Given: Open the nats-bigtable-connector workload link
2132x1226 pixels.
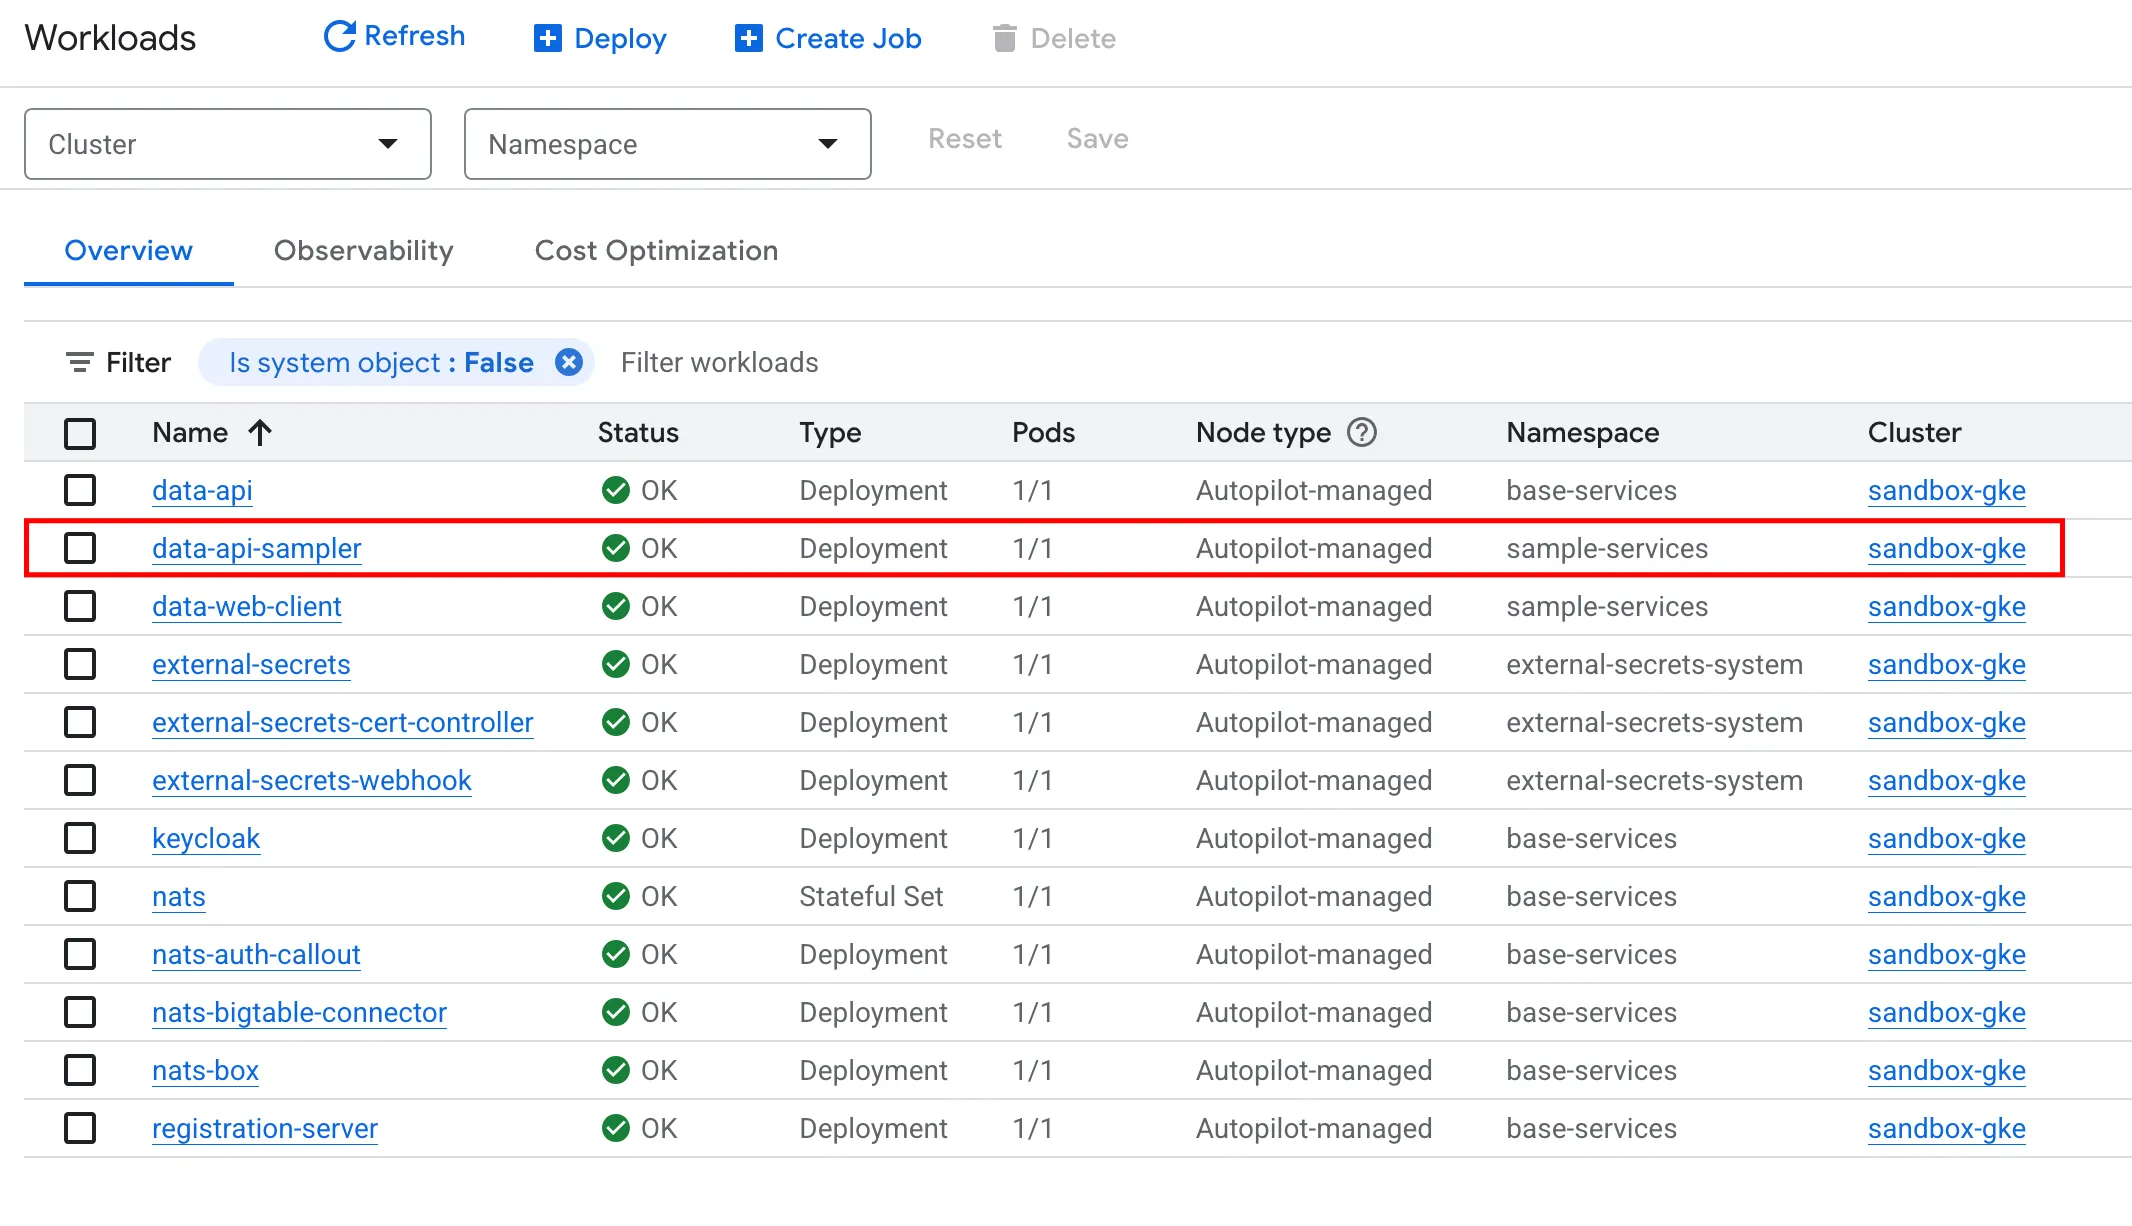Looking at the screenshot, I should coord(299,1012).
